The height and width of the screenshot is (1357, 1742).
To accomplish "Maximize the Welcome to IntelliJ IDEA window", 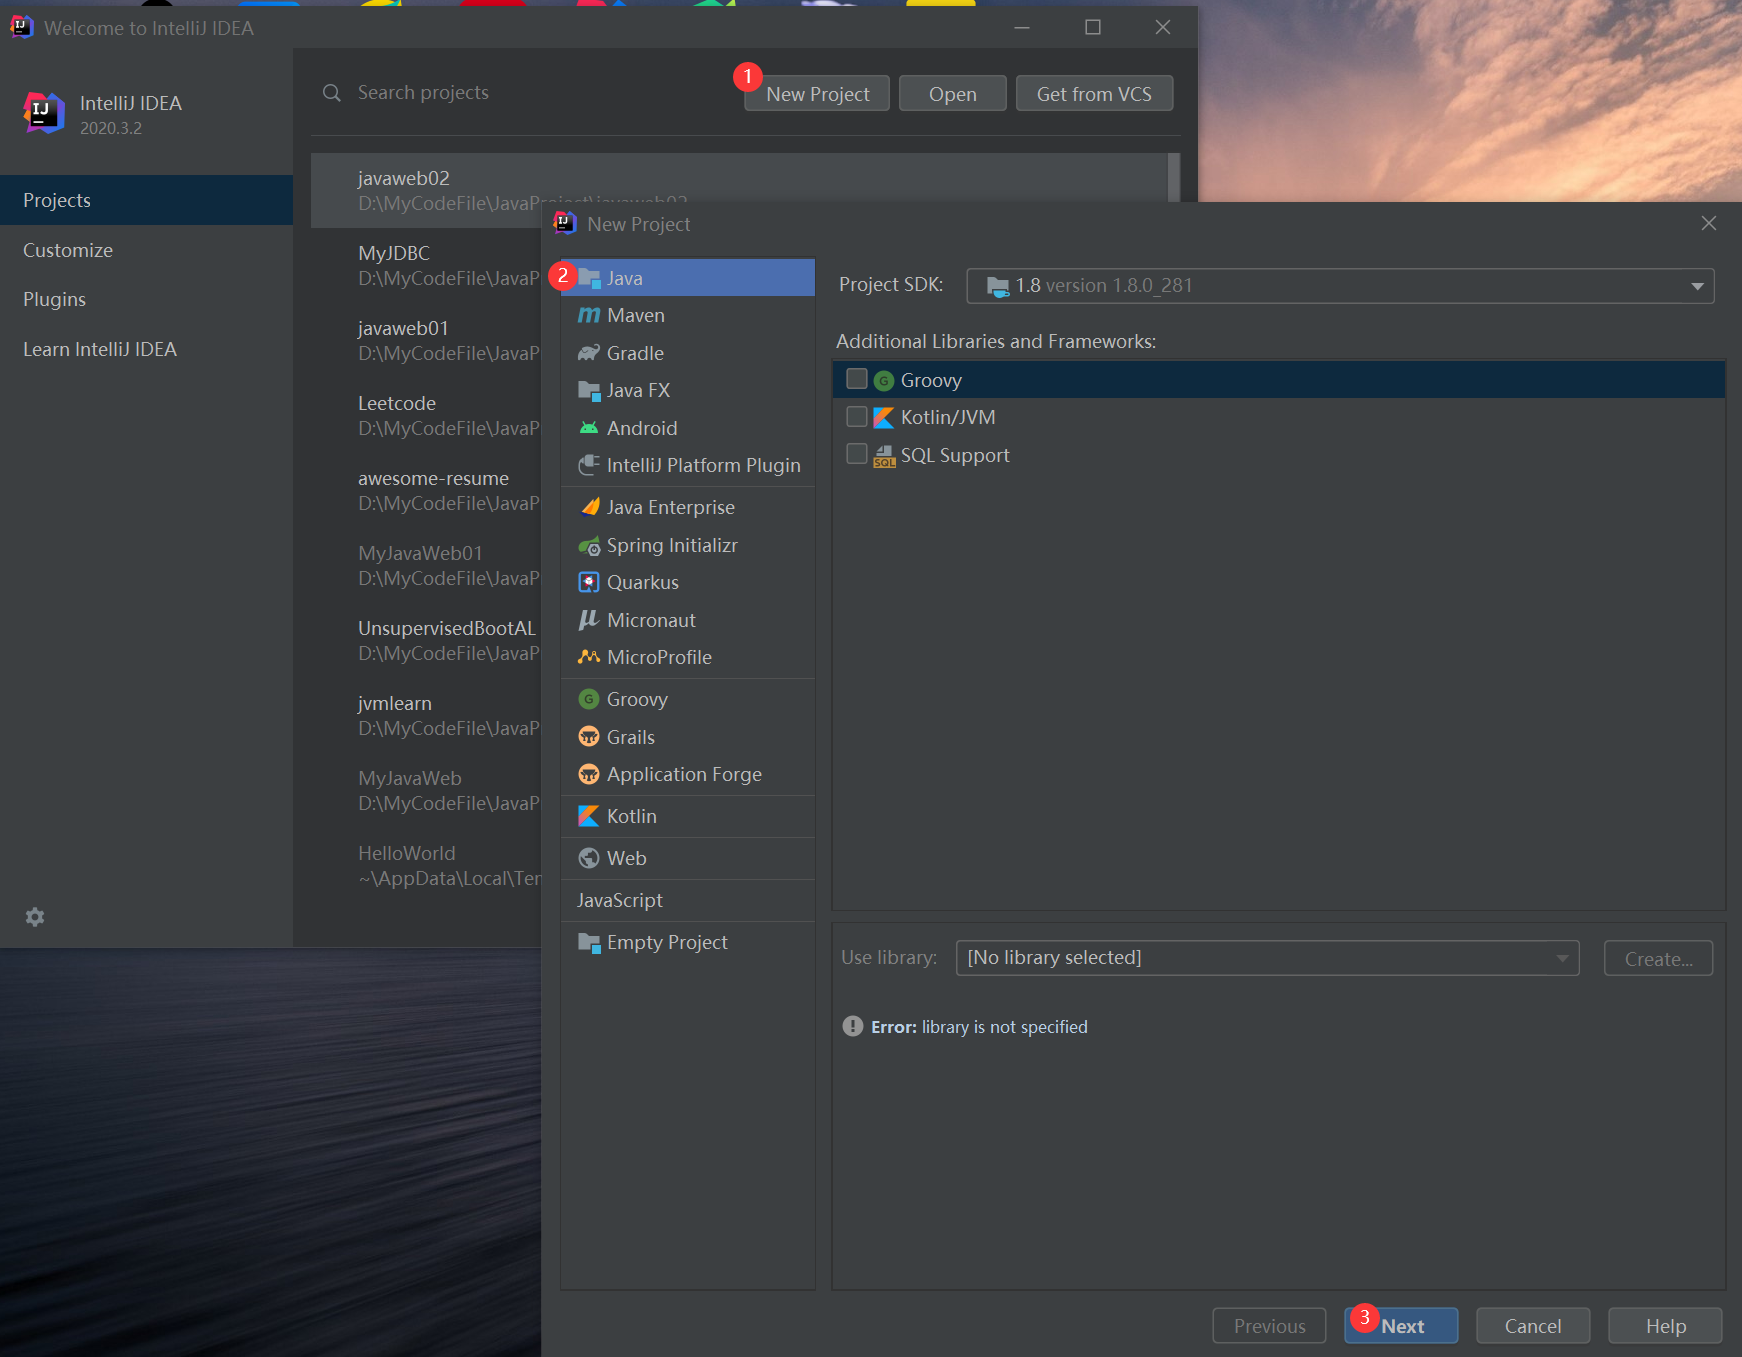I will tap(1093, 27).
